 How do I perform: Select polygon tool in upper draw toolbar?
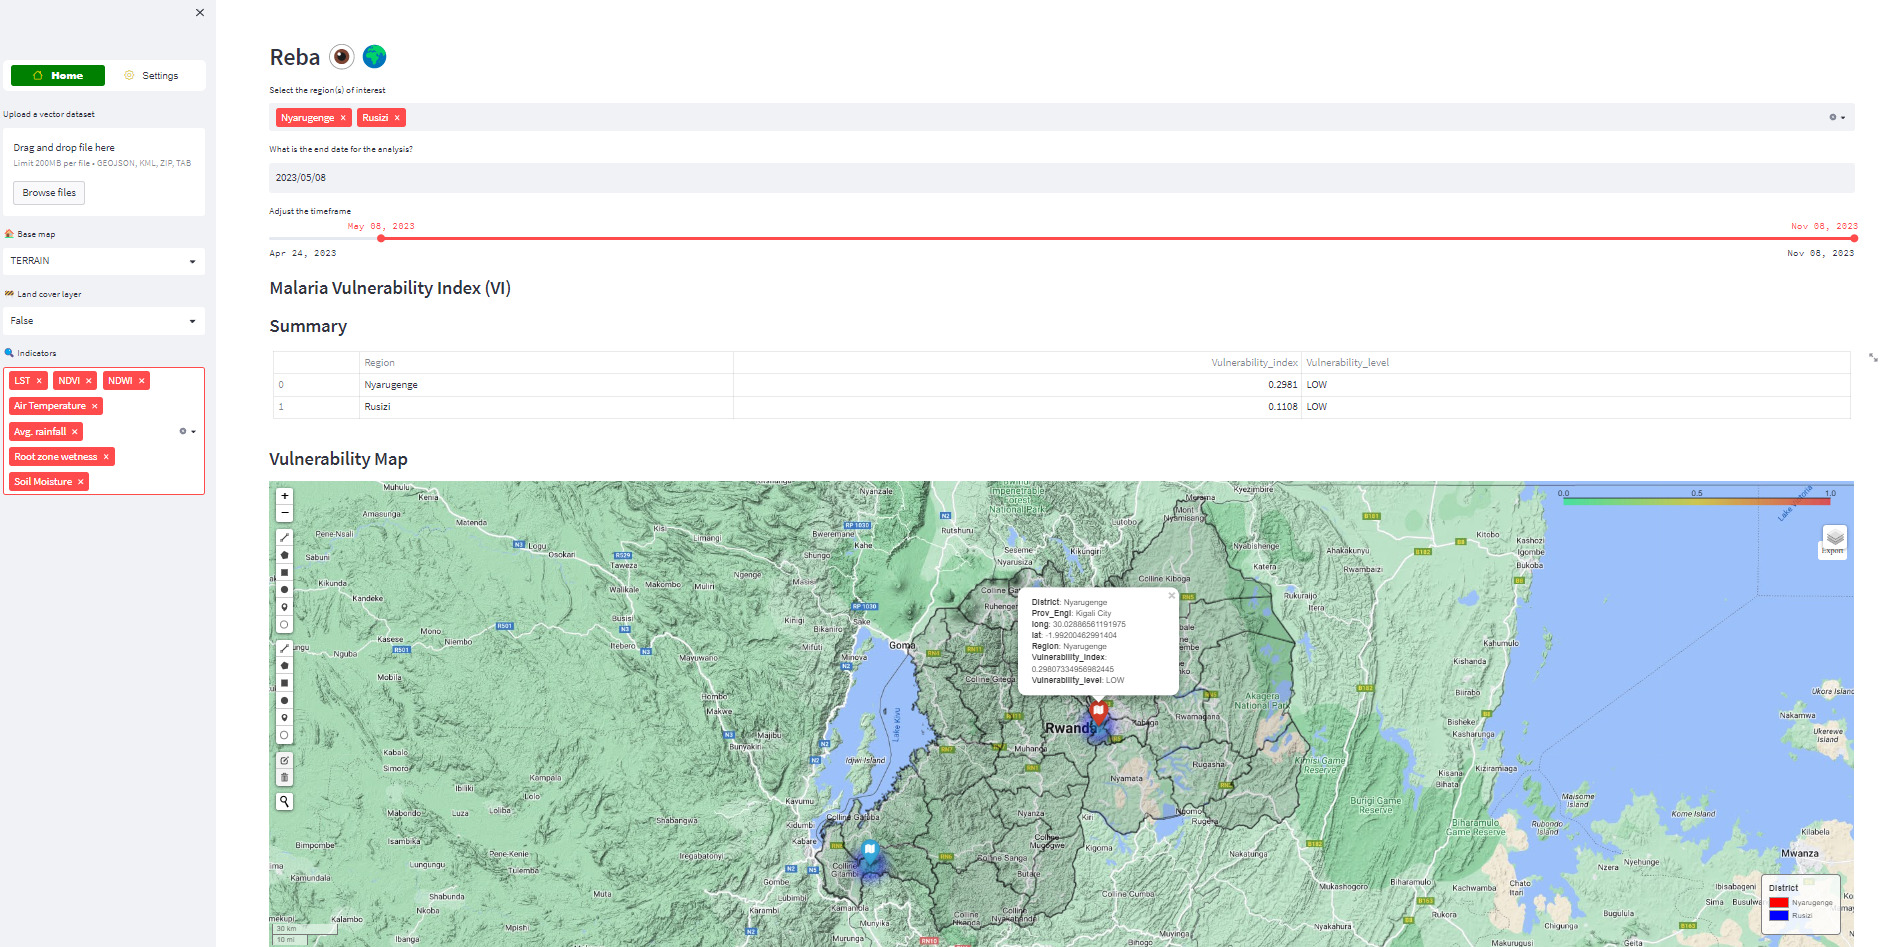tap(285, 555)
